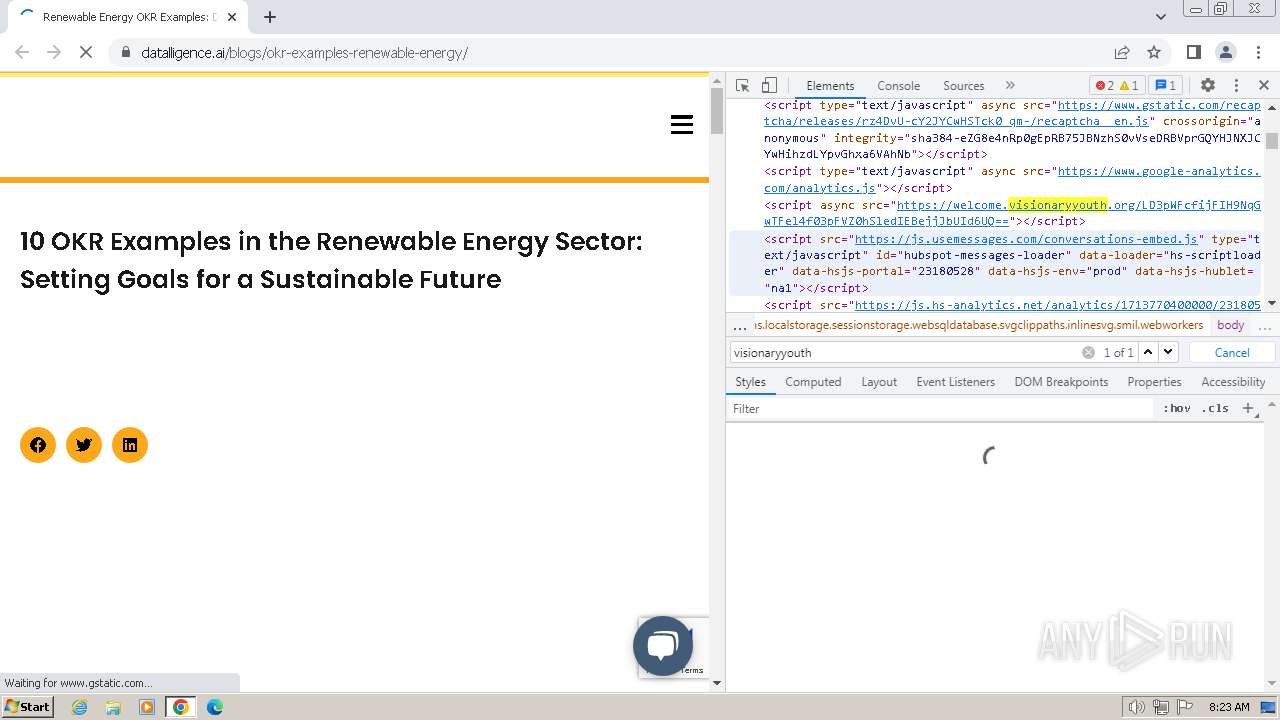
Task: Share article on LinkedIn
Action: click(130, 445)
